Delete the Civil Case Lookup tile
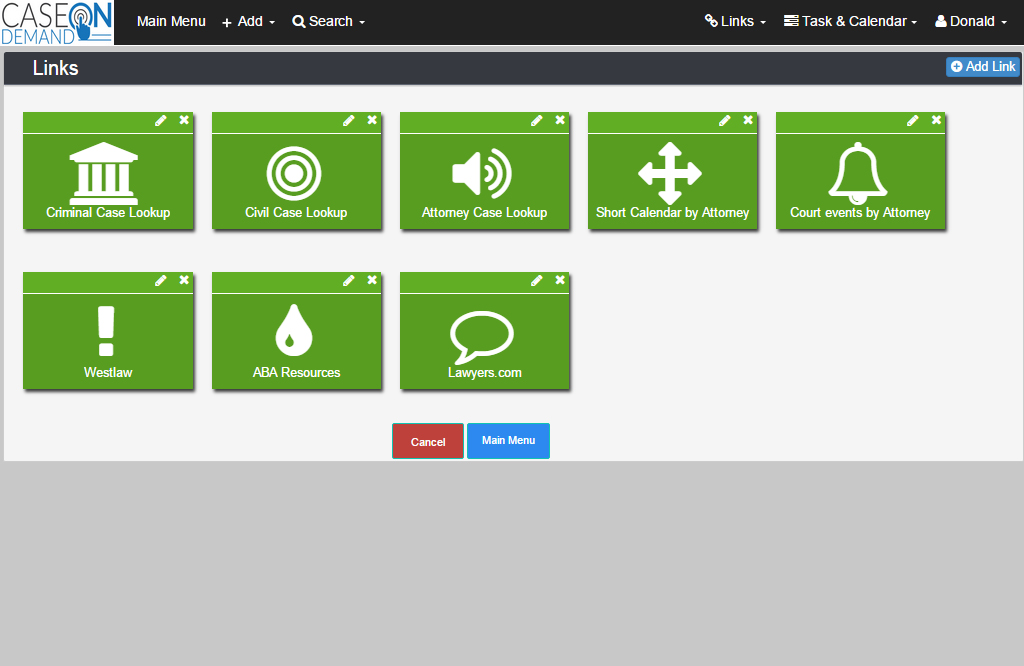Viewport: 1024px width, 666px height. 372,120
